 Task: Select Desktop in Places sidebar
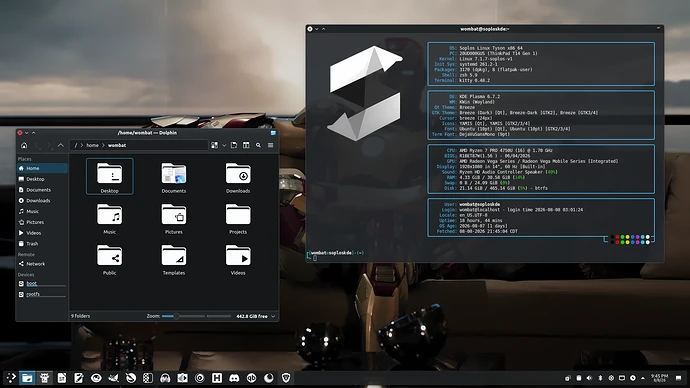42,179
